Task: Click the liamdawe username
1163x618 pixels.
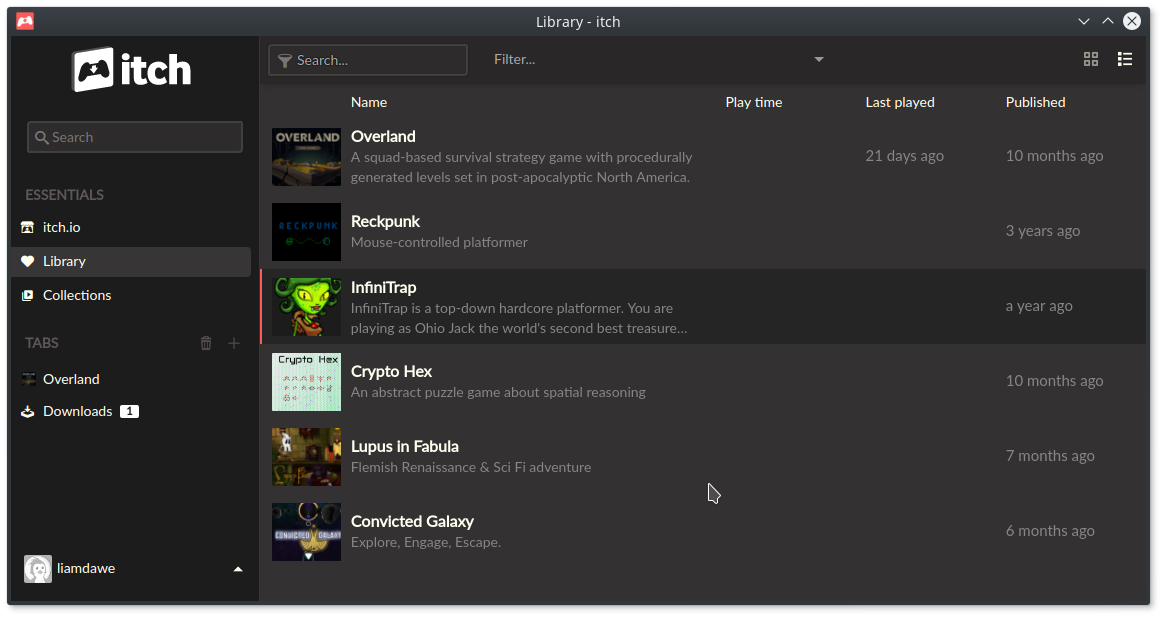Action: 86,569
